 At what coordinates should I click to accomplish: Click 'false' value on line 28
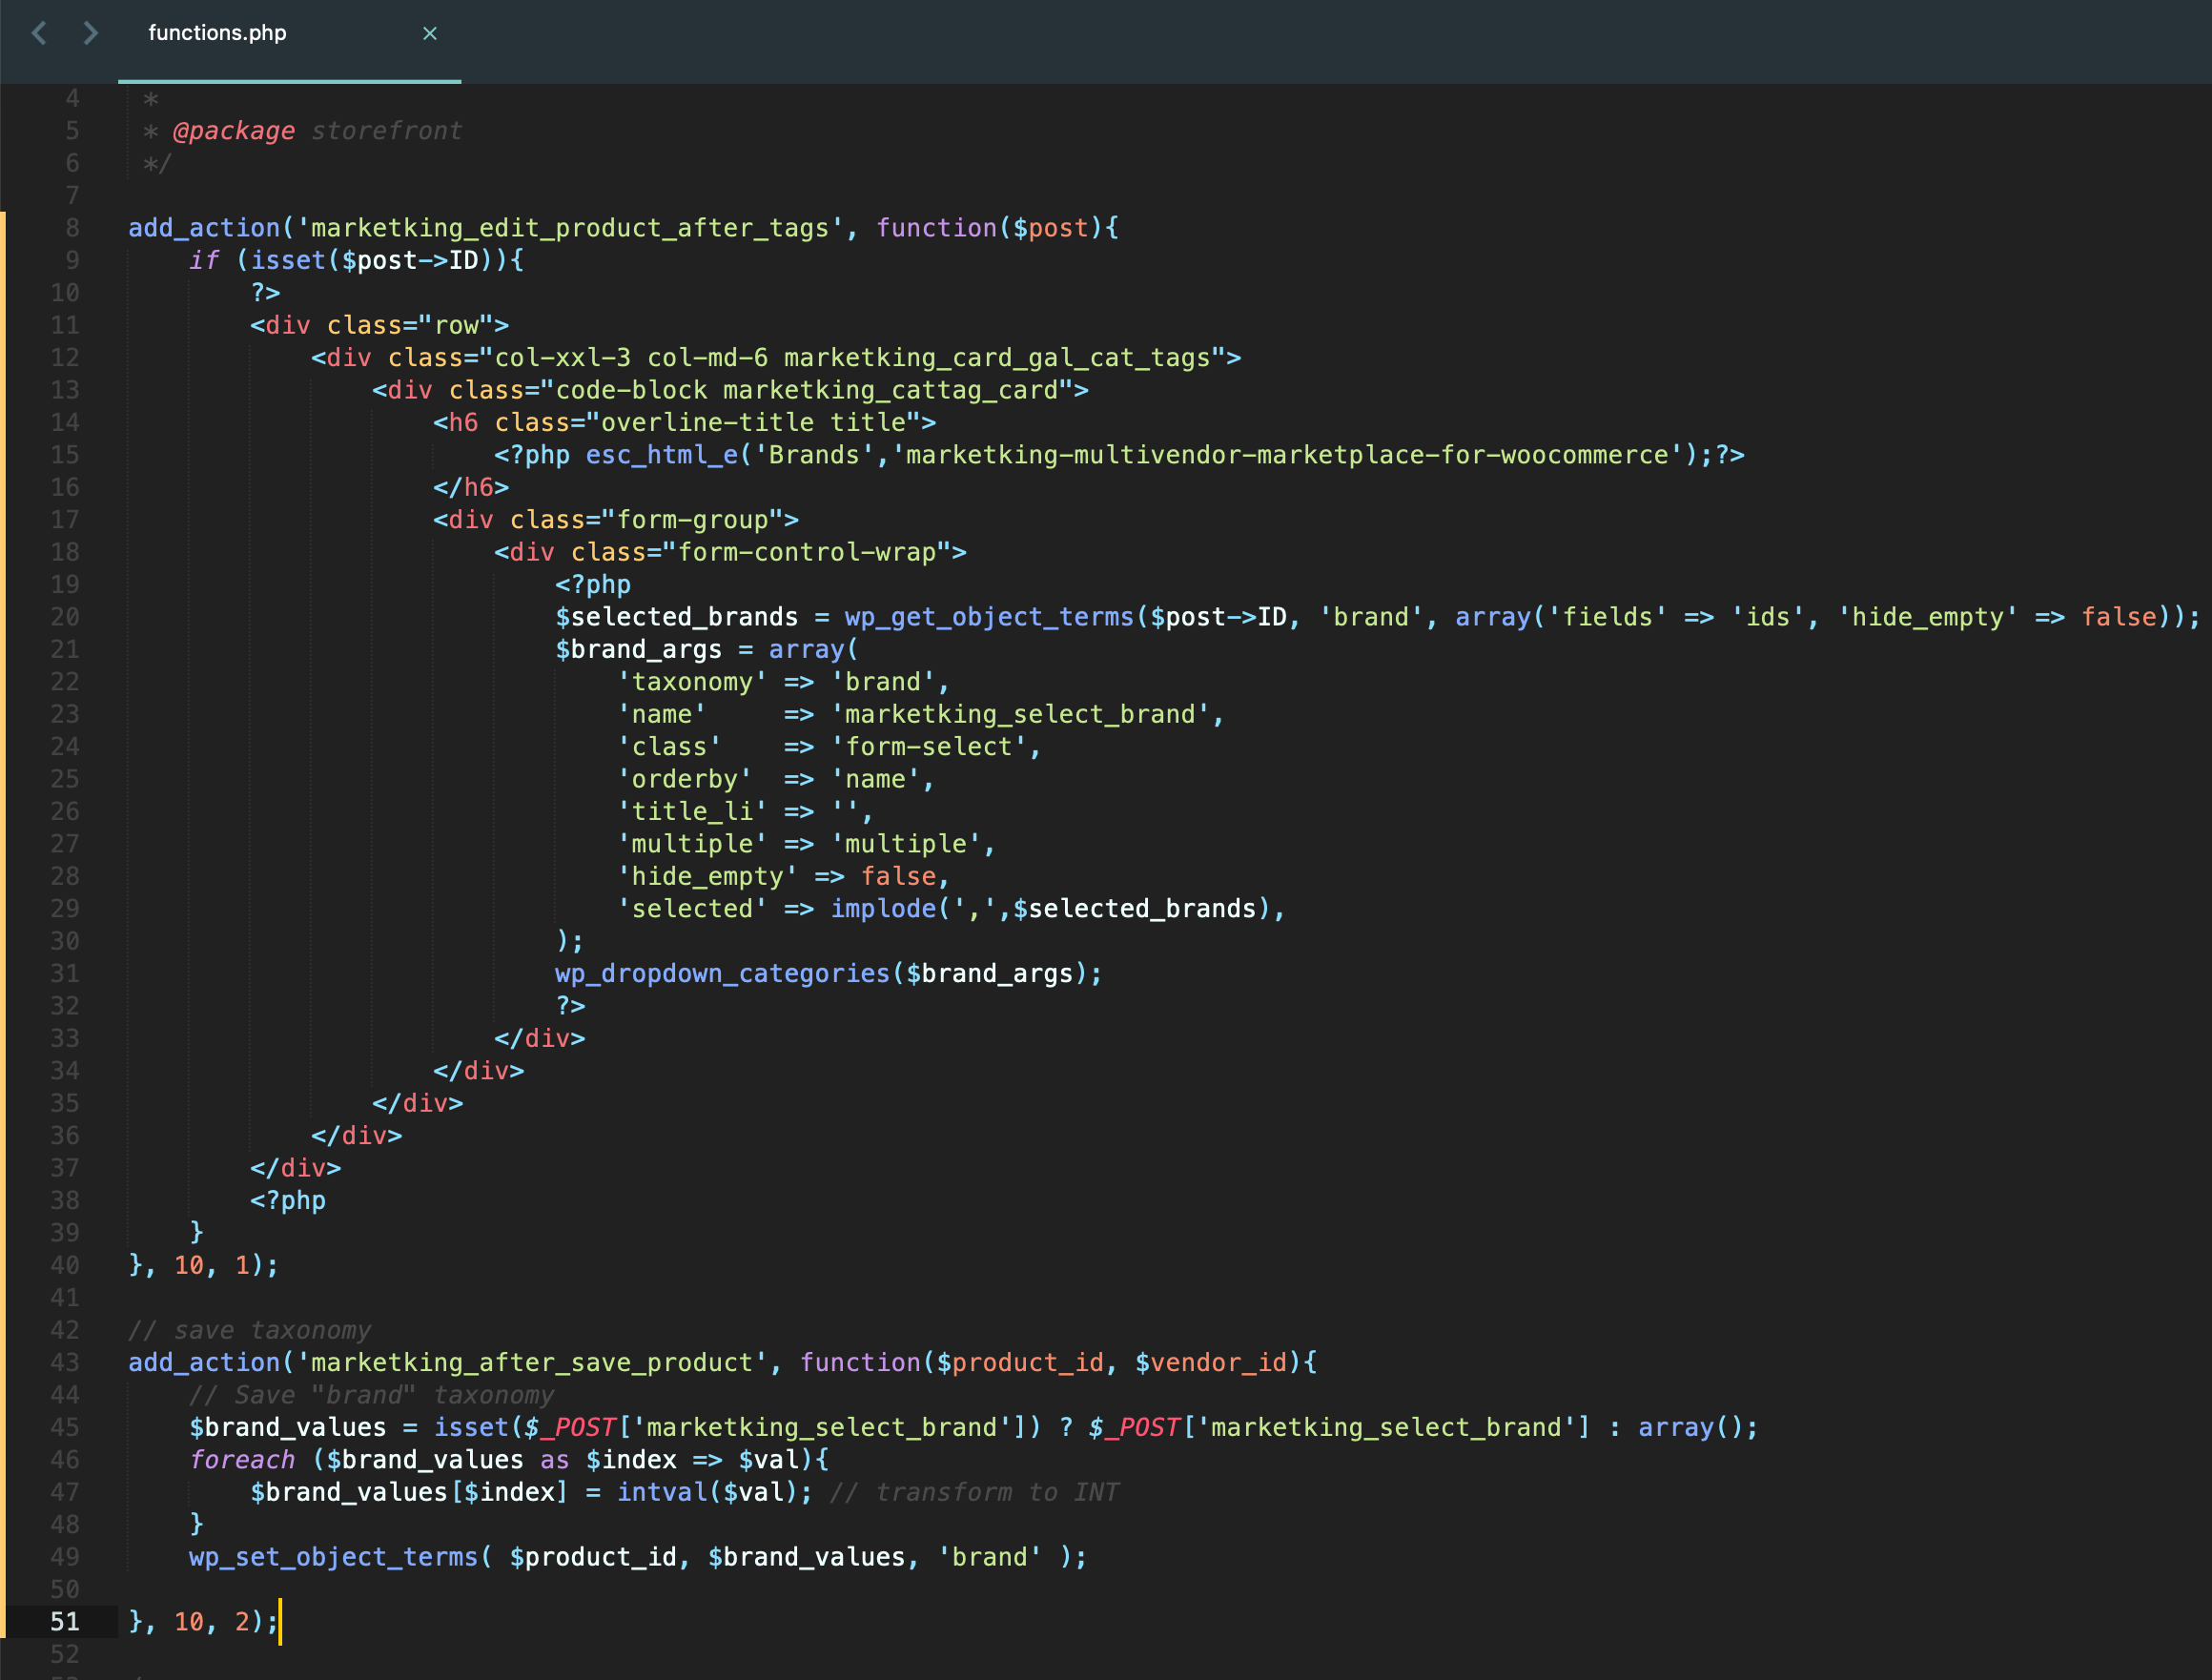(x=899, y=876)
